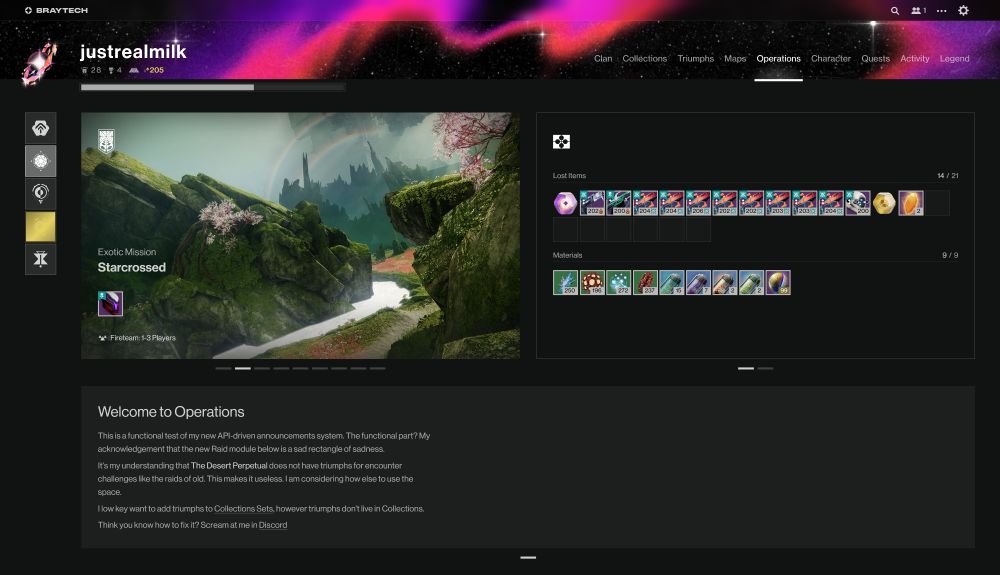
Task: Click the purple legendary engram in Lost Items
Action: coord(565,203)
